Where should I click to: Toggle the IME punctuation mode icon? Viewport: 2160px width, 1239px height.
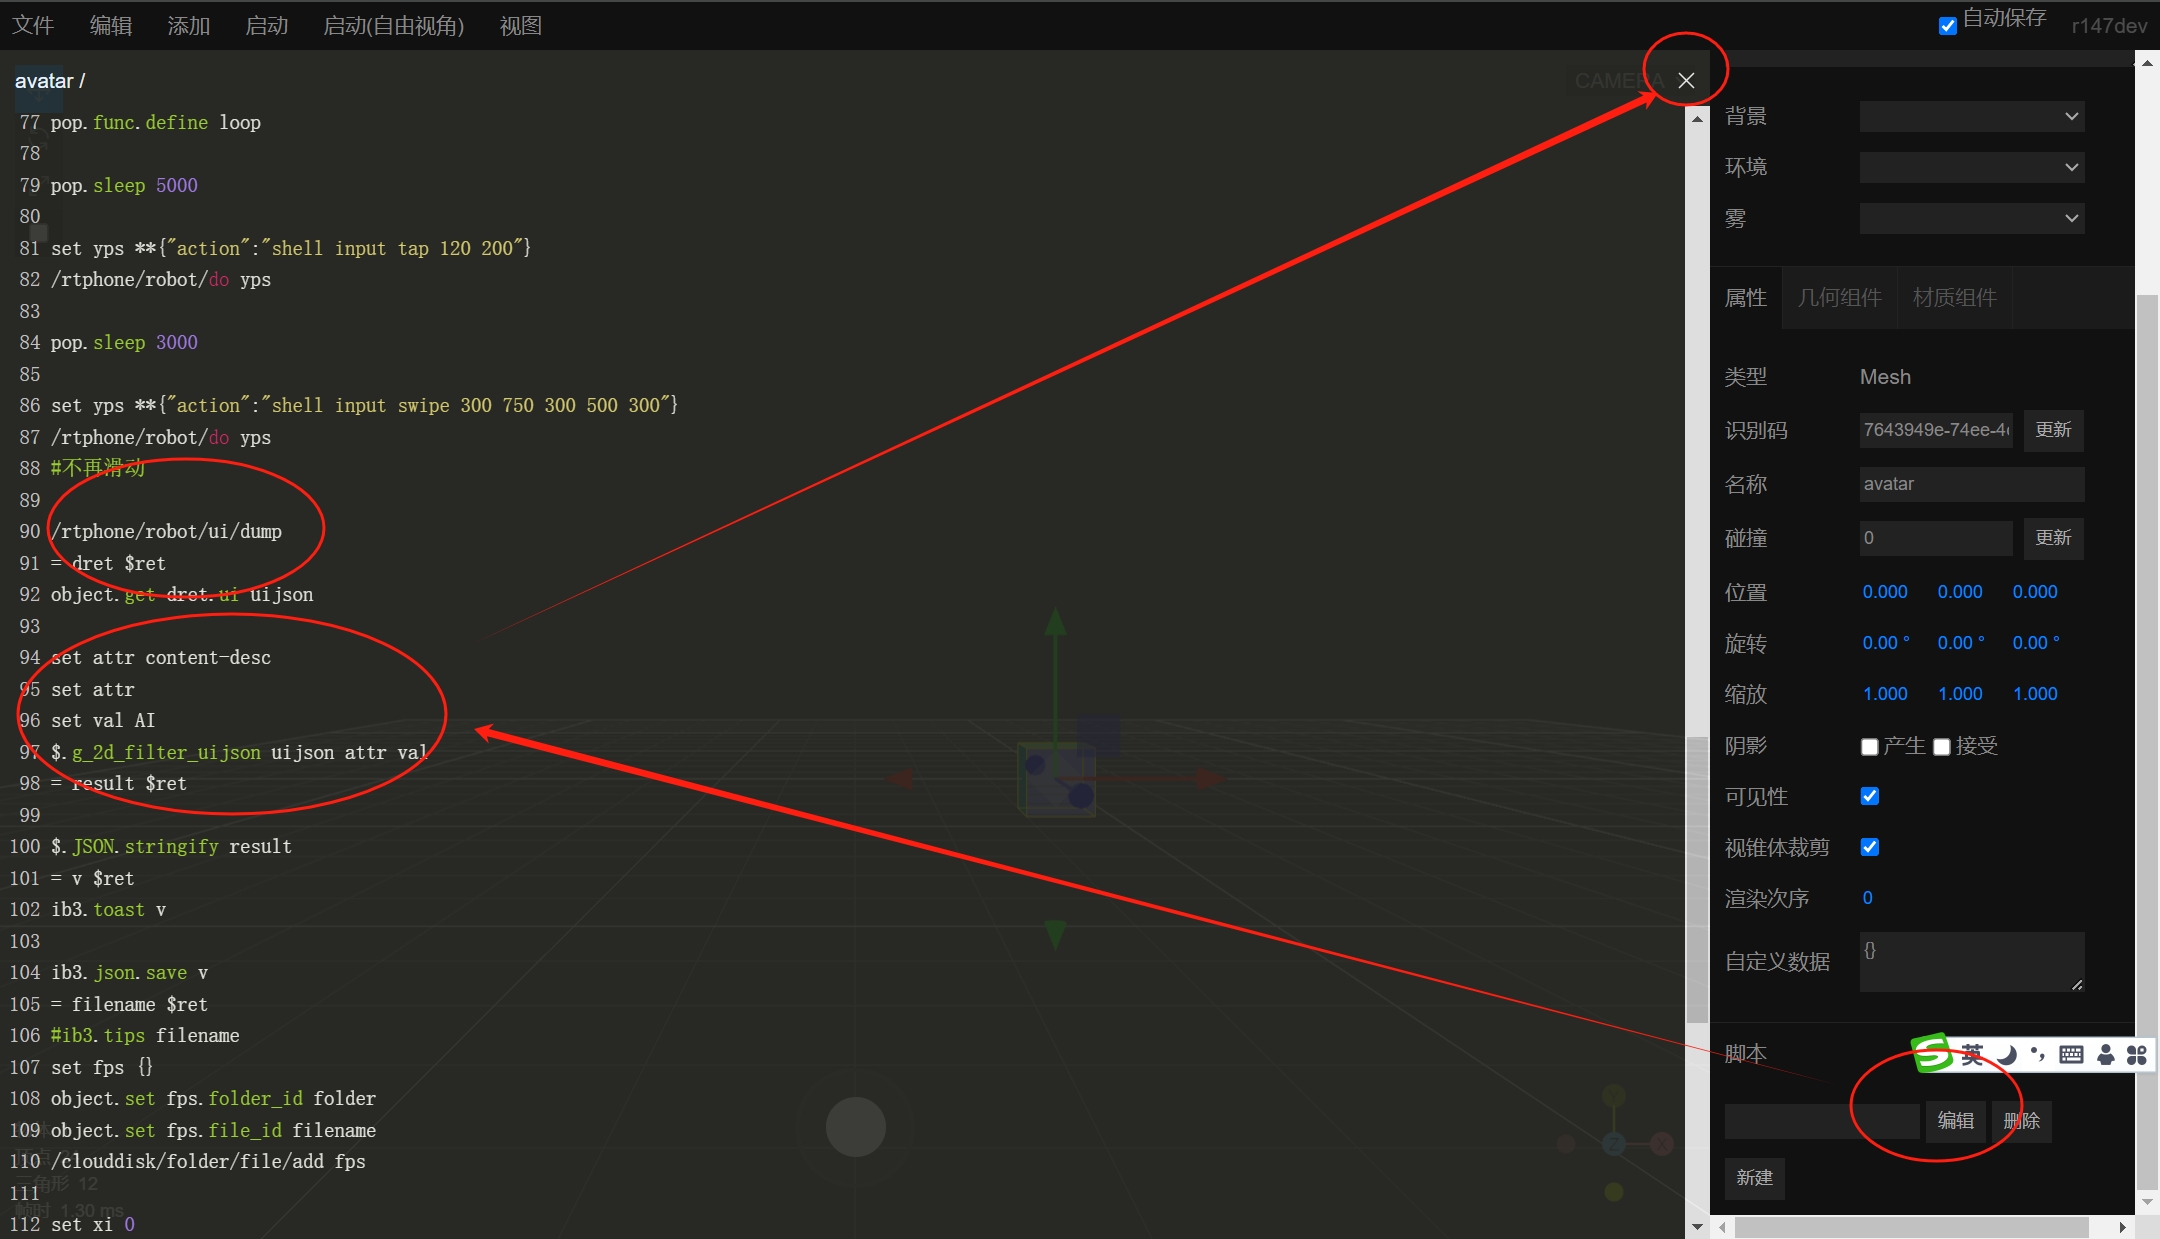coord(2038,1054)
